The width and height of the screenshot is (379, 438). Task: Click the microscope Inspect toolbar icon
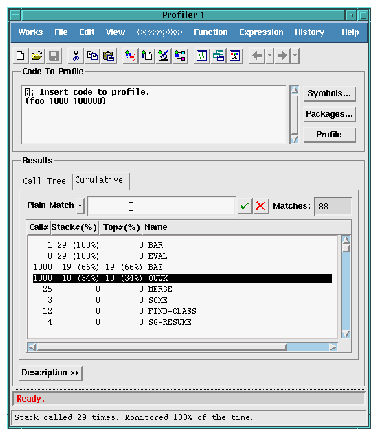click(x=163, y=56)
